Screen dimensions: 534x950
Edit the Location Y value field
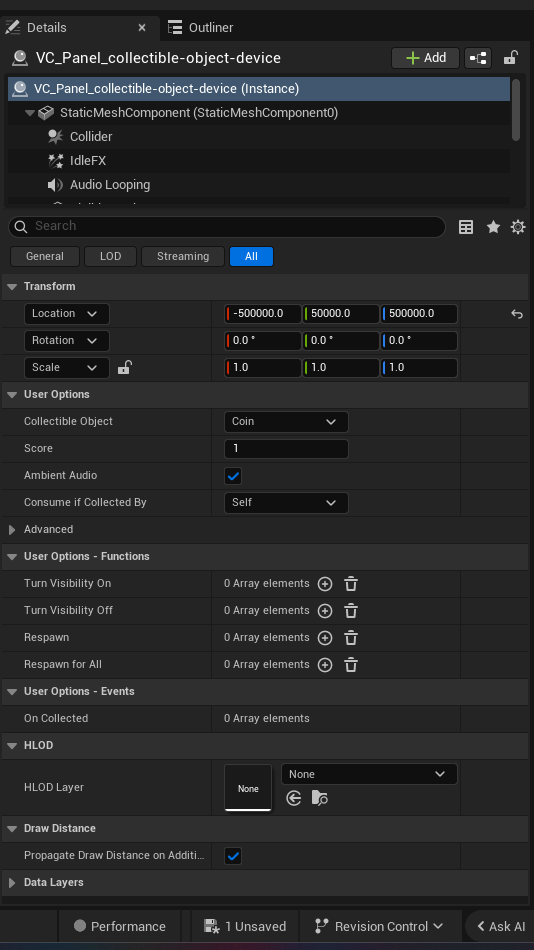coord(341,314)
